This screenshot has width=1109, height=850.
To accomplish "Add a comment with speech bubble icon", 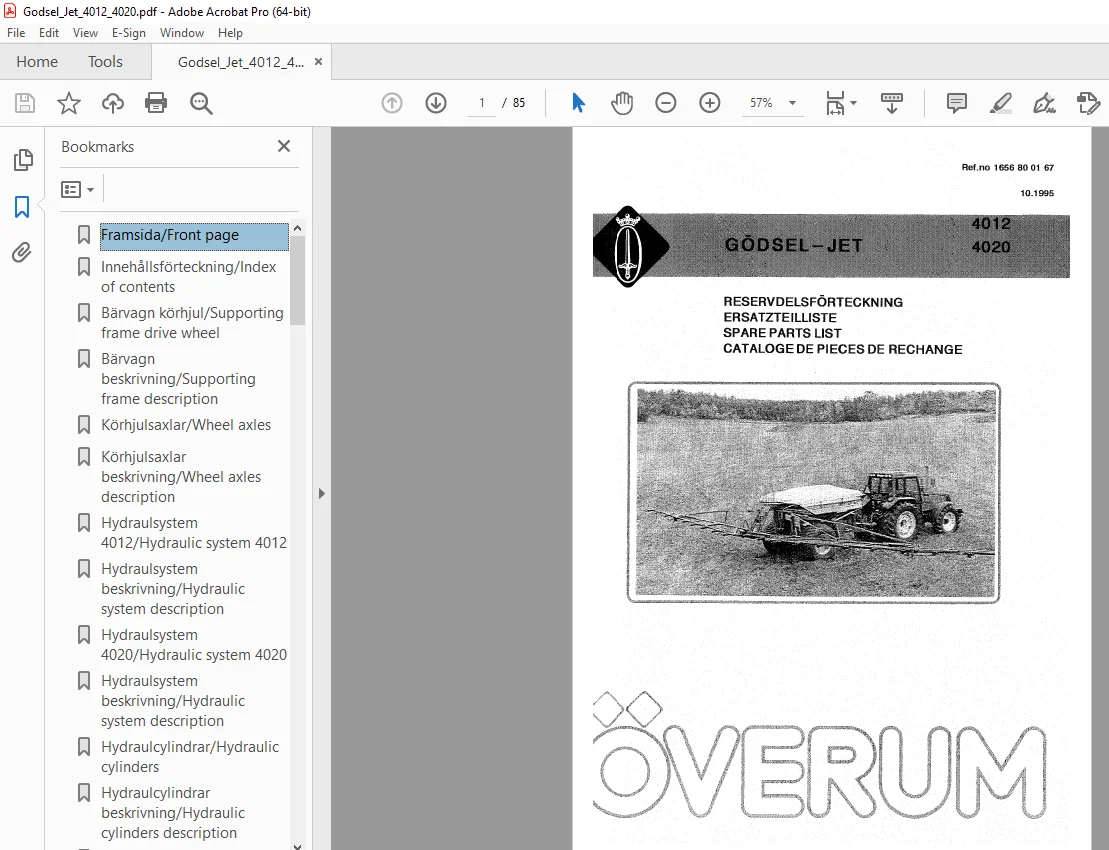I will click(956, 103).
